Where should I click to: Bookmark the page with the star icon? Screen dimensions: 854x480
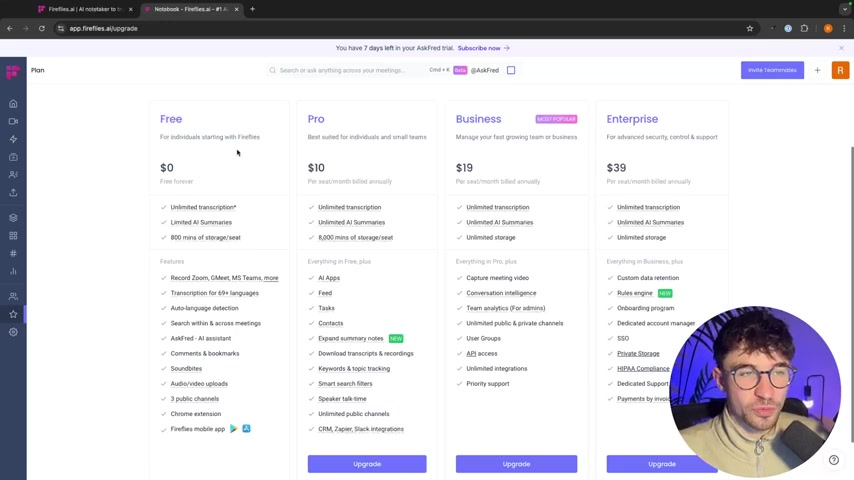point(749,28)
